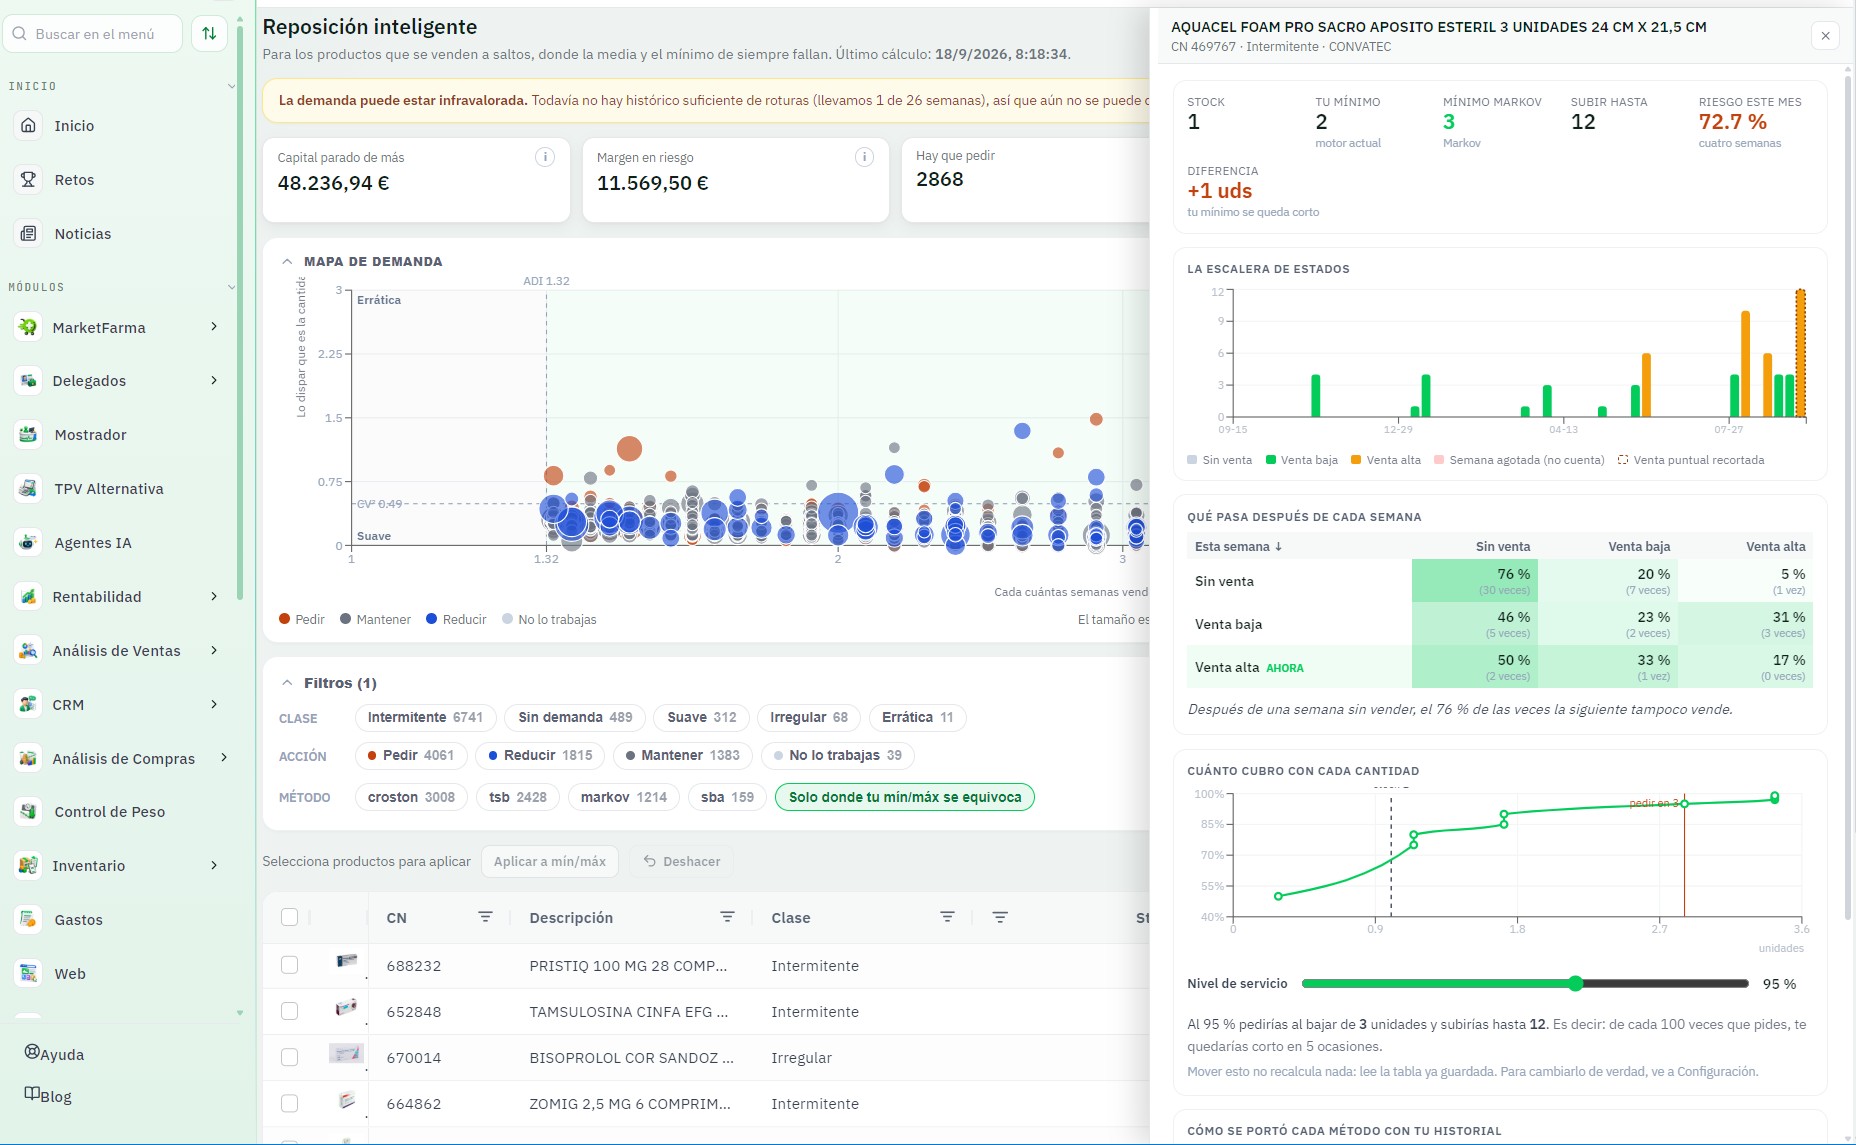Viewport: 1856px width, 1145px height.
Task: Click the Nivel de servicio slider handle
Action: (1576, 984)
